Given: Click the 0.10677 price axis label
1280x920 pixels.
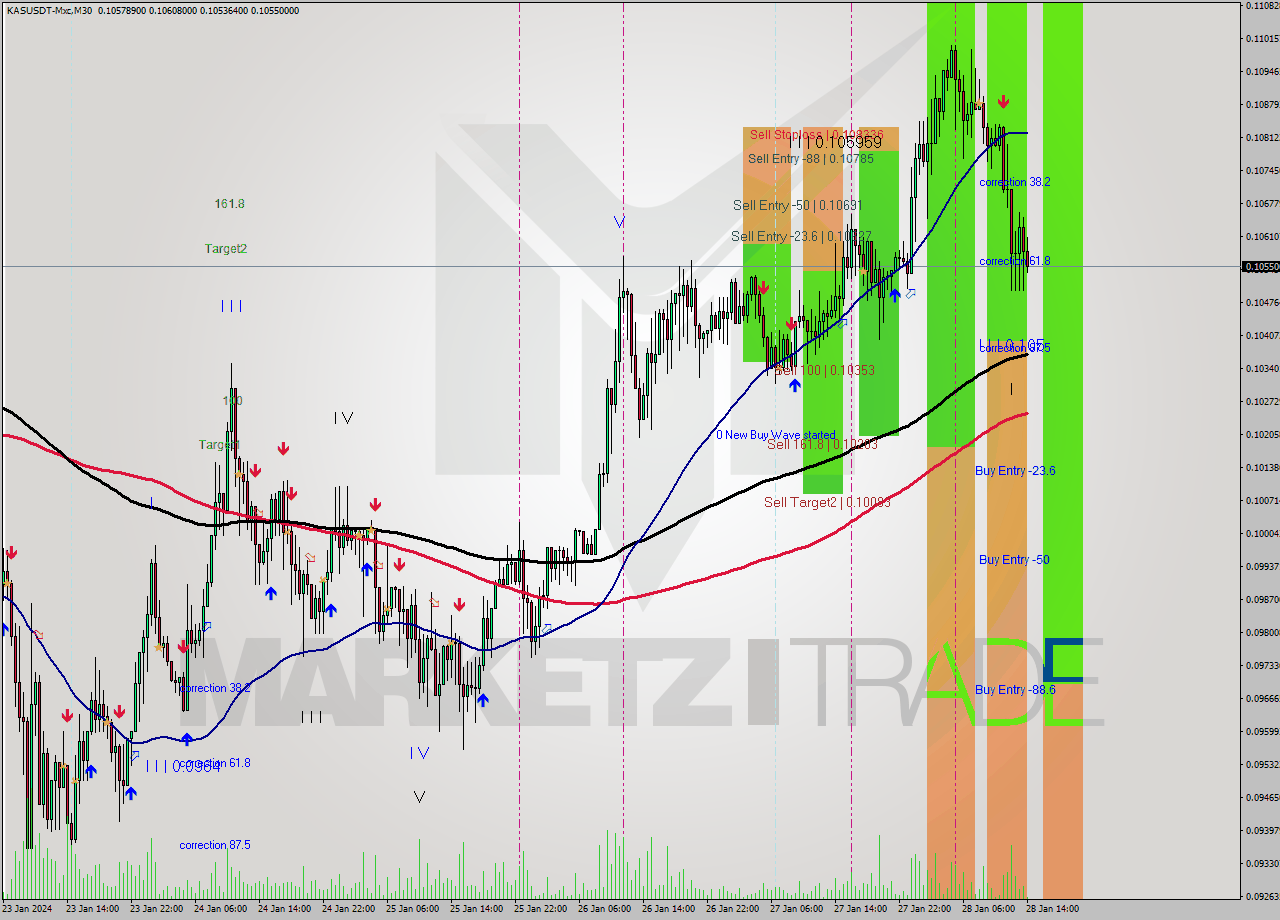Looking at the screenshot, I should coord(1261,204).
